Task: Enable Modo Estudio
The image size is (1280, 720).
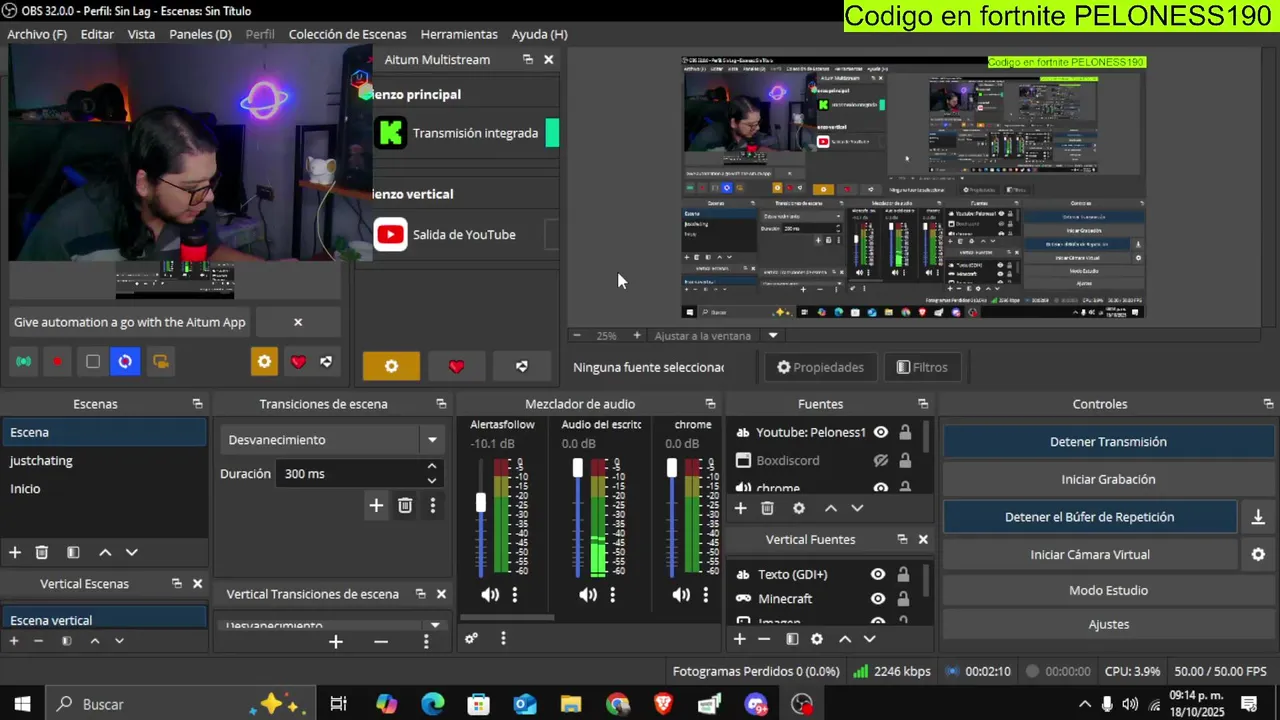Action: tap(1108, 591)
